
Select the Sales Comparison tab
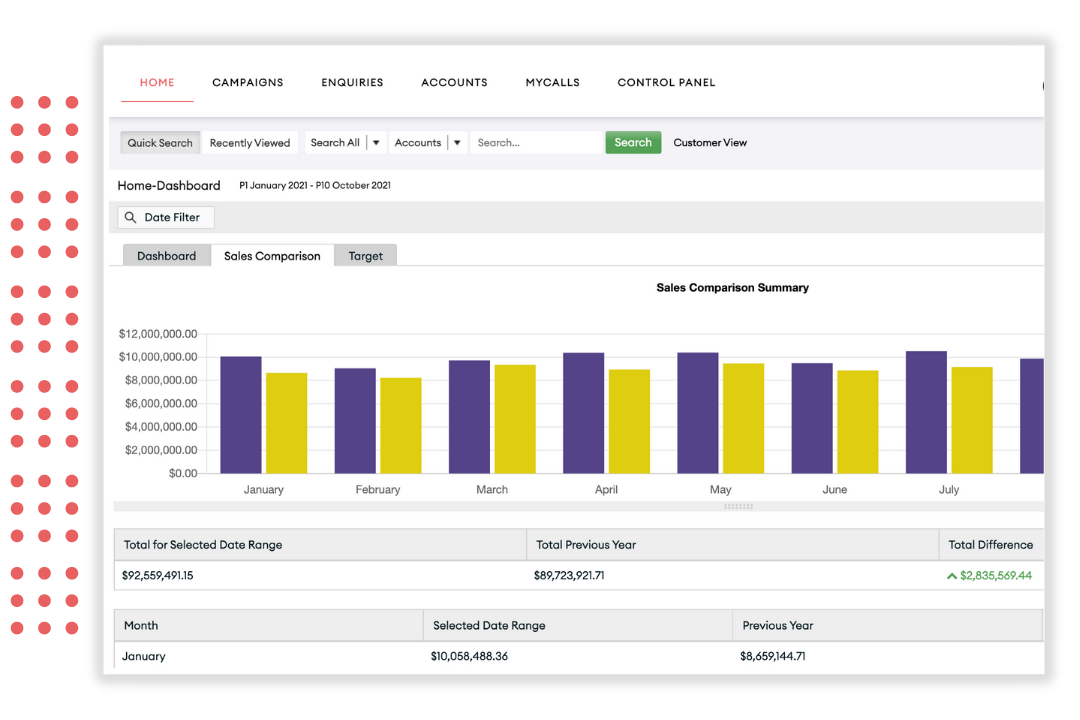coord(272,255)
